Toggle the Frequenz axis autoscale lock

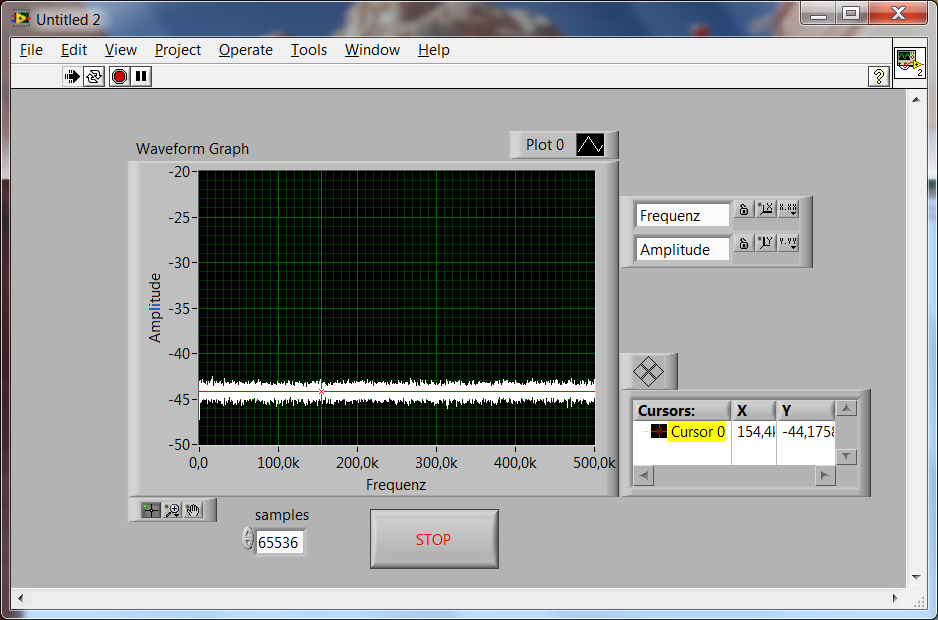pyautogui.click(x=744, y=209)
